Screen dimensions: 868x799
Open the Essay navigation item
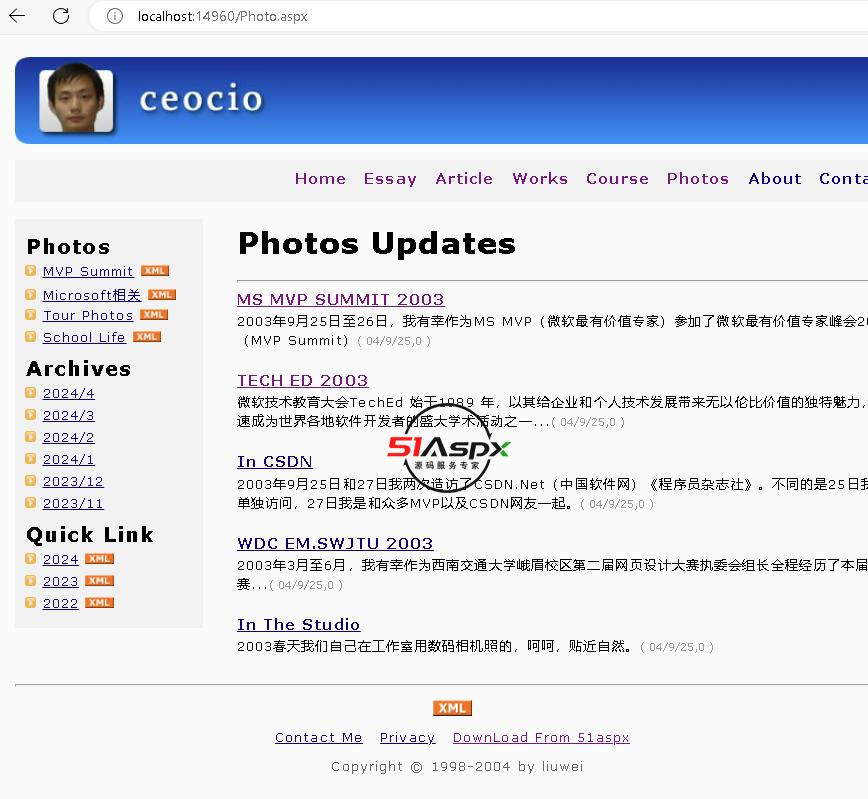[x=390, y=178]
